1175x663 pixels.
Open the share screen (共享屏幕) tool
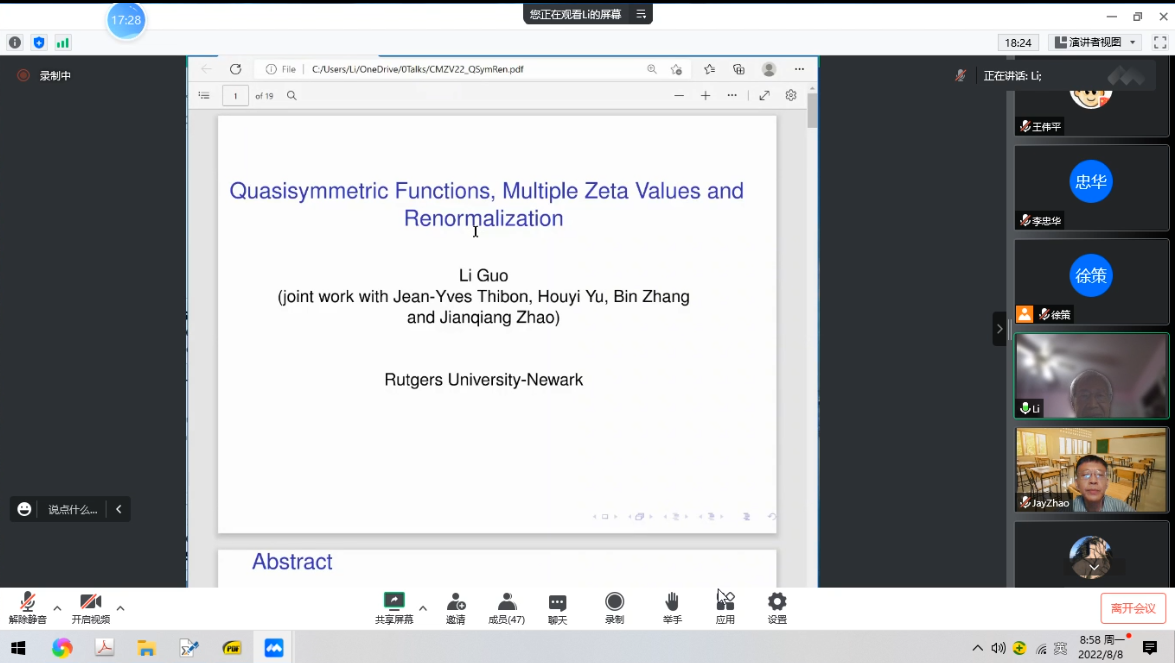(x=394, y=606)
